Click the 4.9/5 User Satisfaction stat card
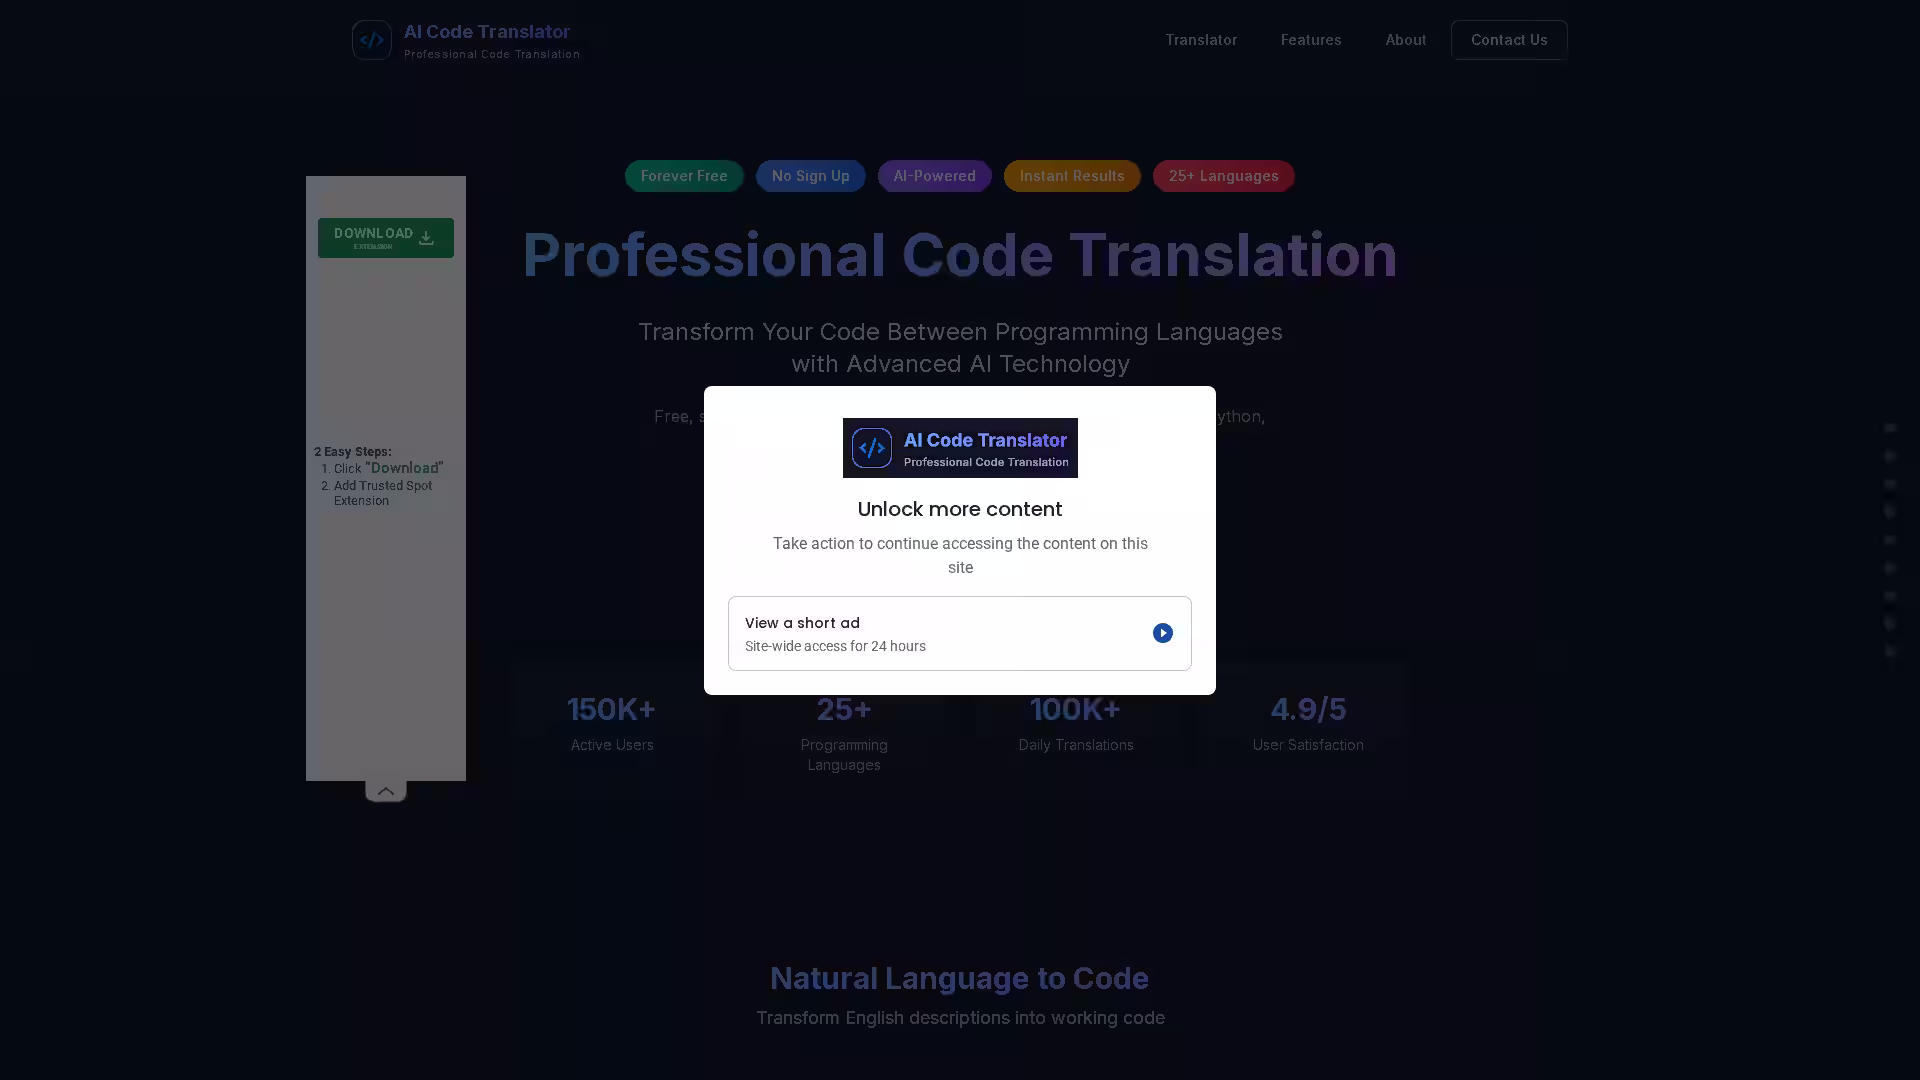1920x1080 pixels. [x=1307, y=724]
